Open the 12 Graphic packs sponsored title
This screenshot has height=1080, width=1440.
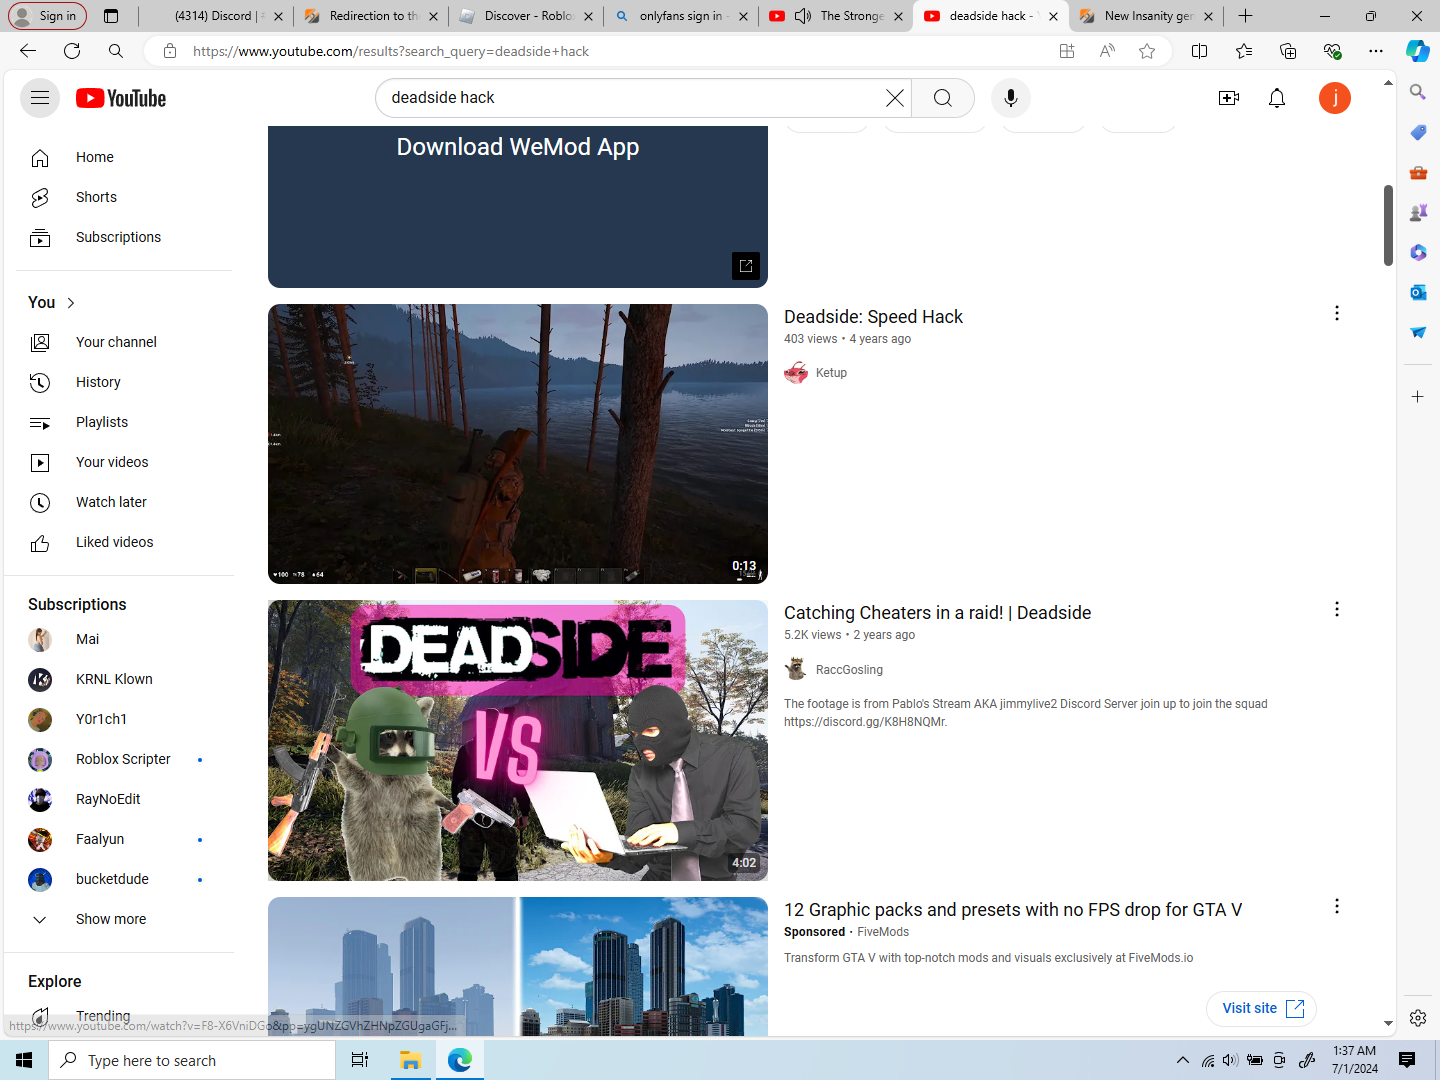1013,910
